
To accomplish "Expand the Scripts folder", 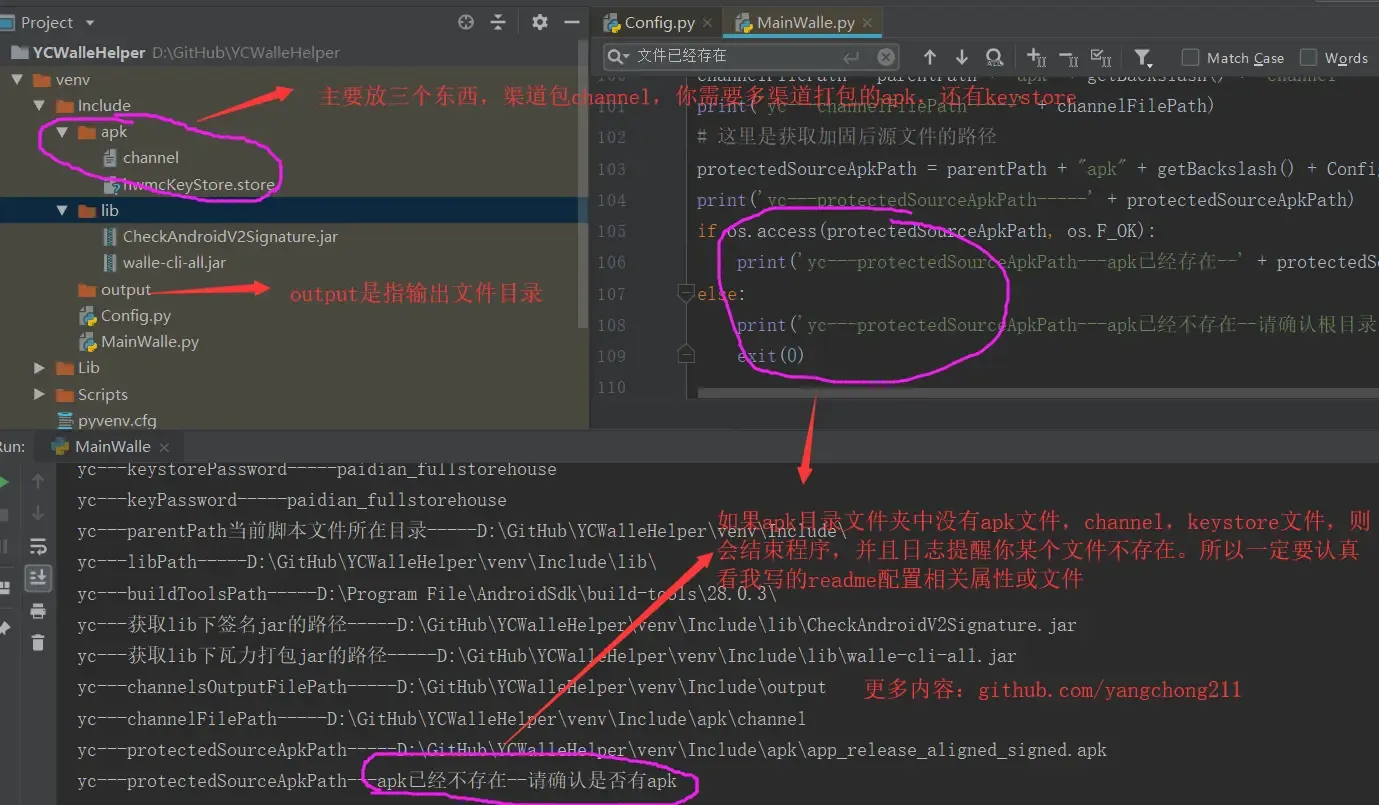I will pyautogui.click(x=39, y=394).
